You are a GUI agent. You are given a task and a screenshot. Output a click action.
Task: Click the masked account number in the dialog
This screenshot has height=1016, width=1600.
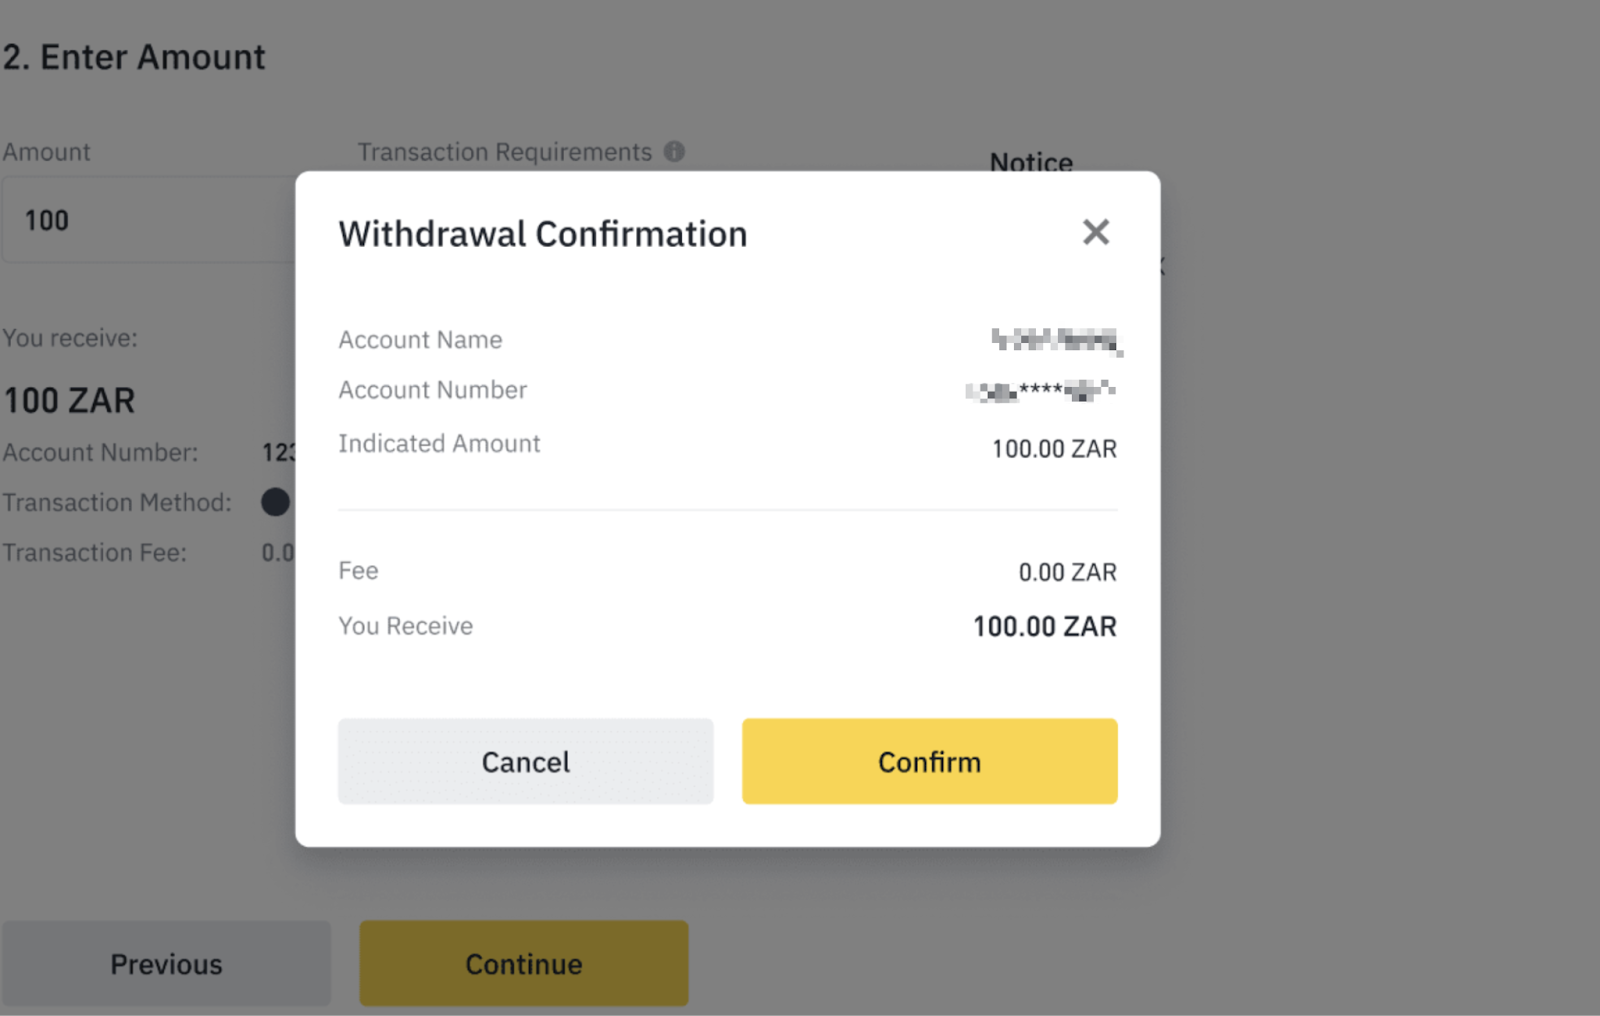[x=1042, y=391]
